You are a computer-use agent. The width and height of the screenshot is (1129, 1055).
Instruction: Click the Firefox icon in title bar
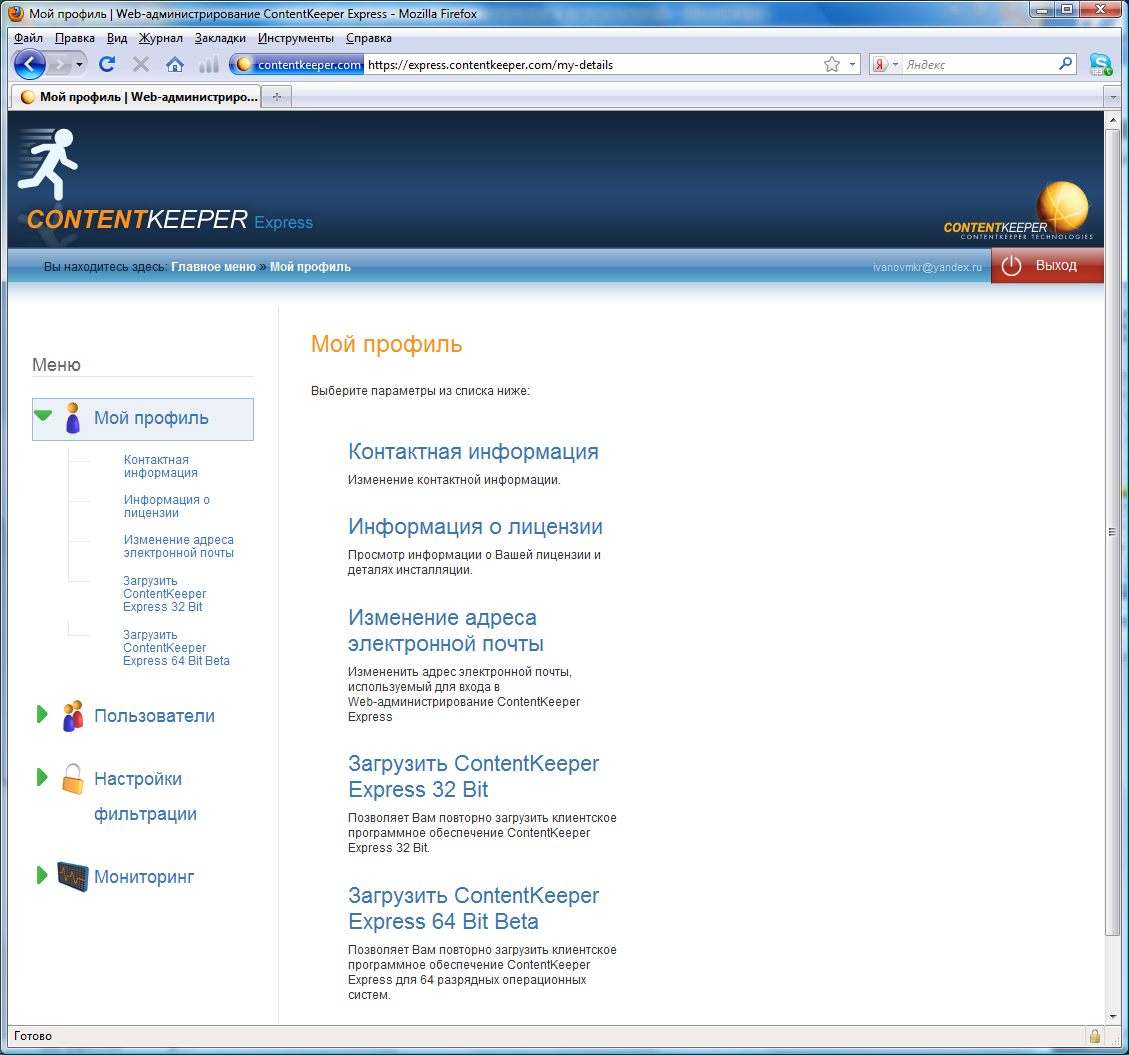[x=15, y=14]
